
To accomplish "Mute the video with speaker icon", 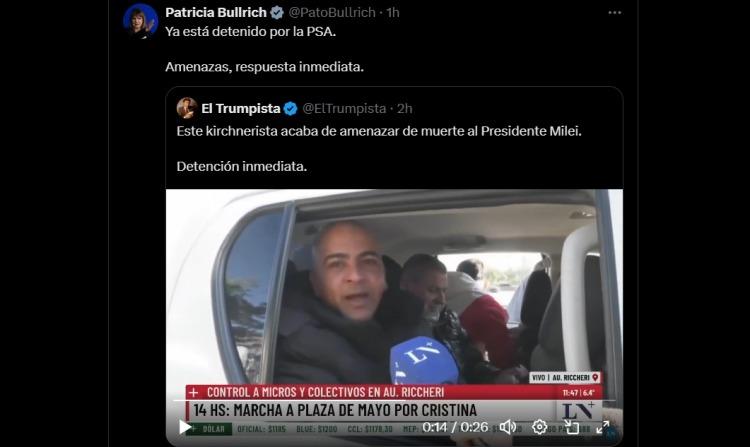I will [x=507, y=427].
